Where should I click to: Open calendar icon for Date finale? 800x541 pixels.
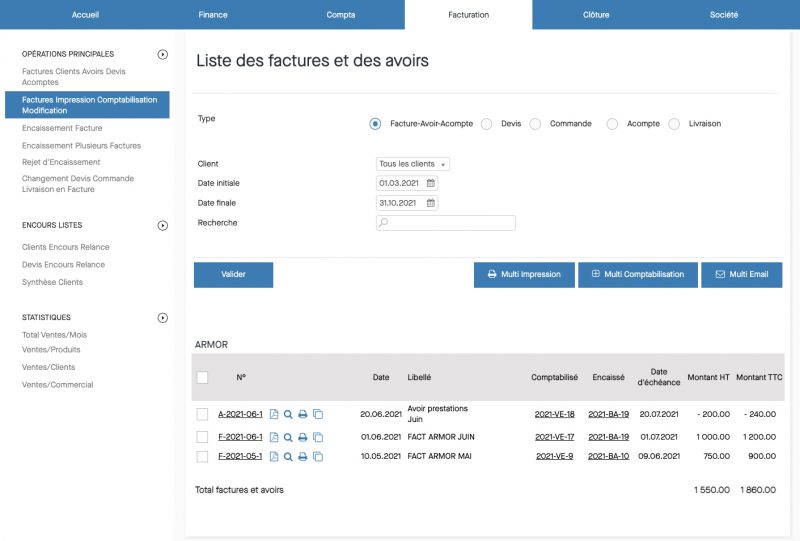[431, 203]
